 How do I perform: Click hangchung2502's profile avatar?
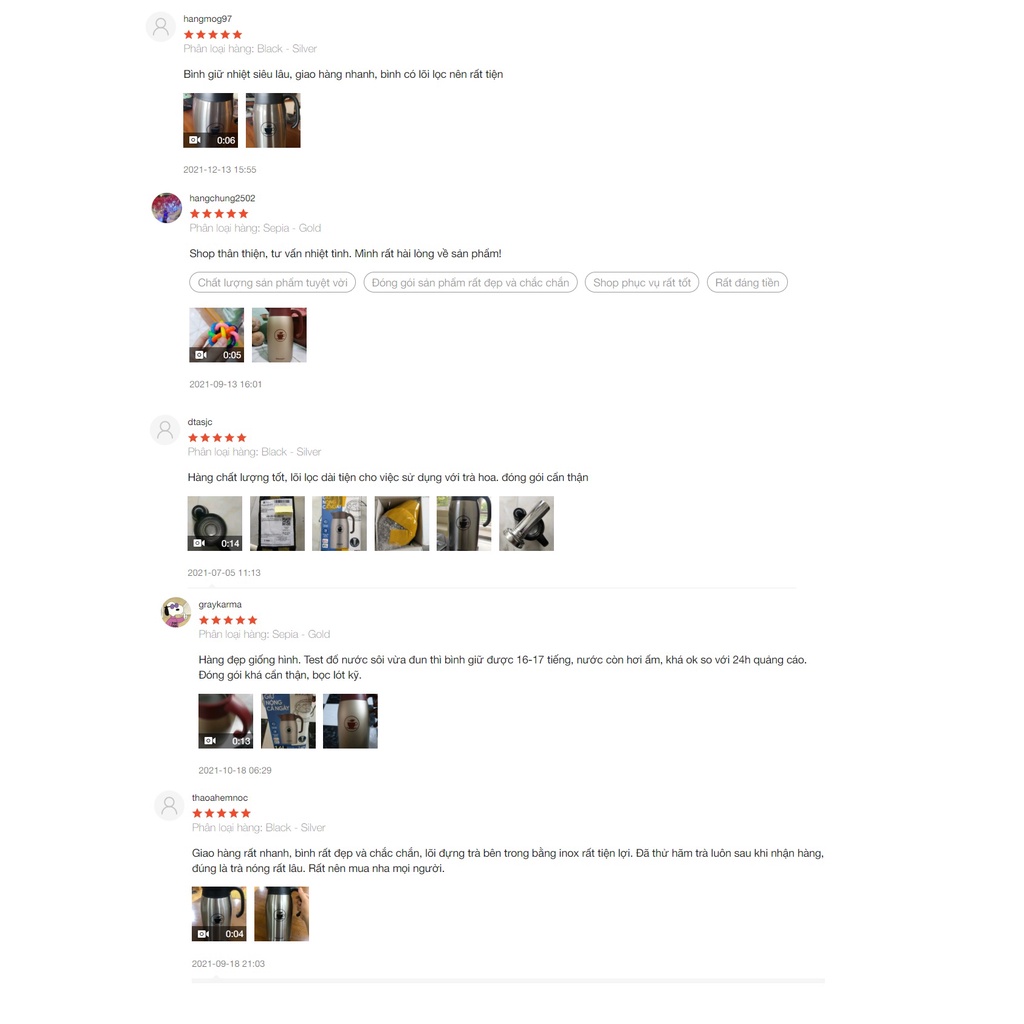pyautogui.click(x=167, y=208)
